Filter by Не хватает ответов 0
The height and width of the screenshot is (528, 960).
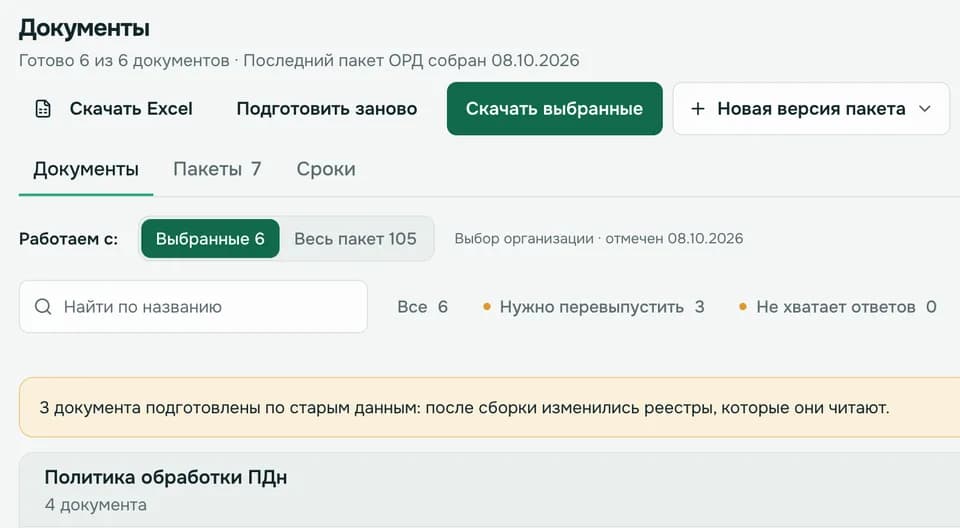pyautogui.click(x=838, y=306)
